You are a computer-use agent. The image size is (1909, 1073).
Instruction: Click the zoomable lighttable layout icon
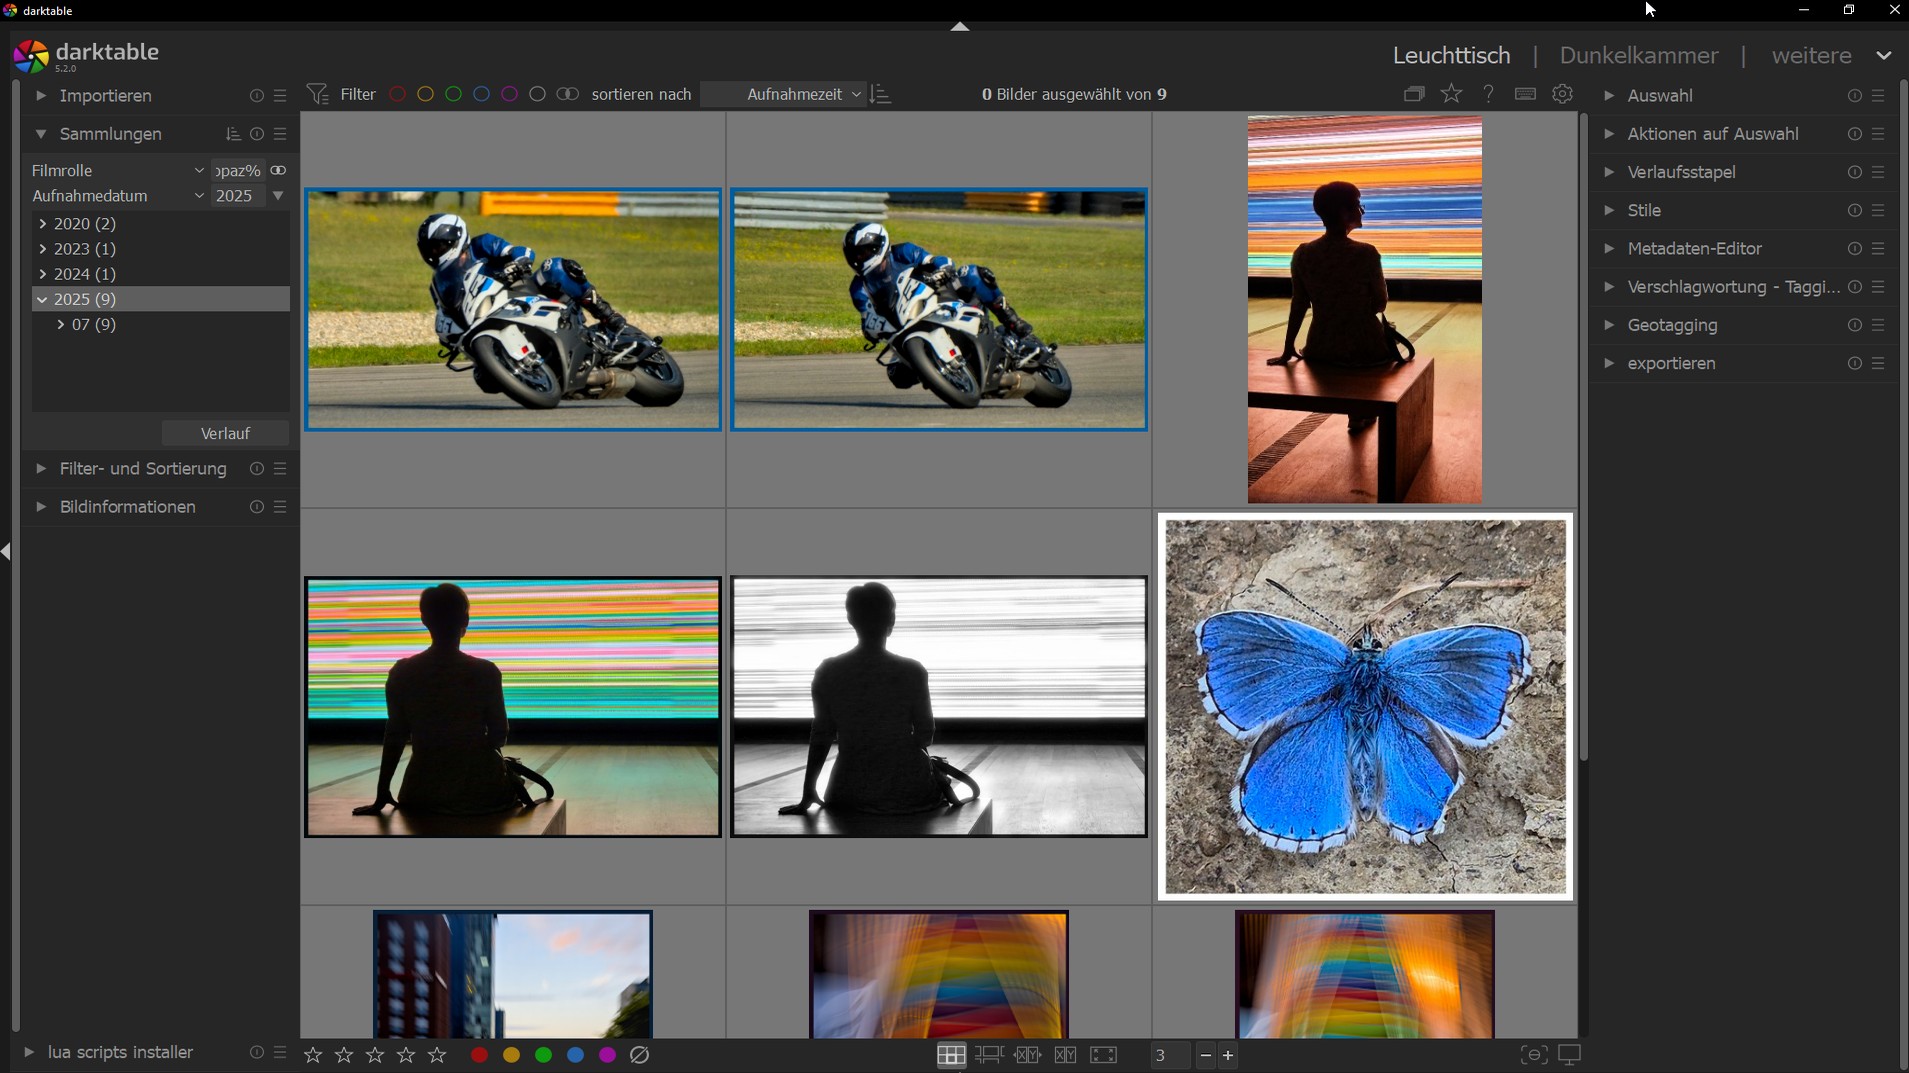point(989,1055)
